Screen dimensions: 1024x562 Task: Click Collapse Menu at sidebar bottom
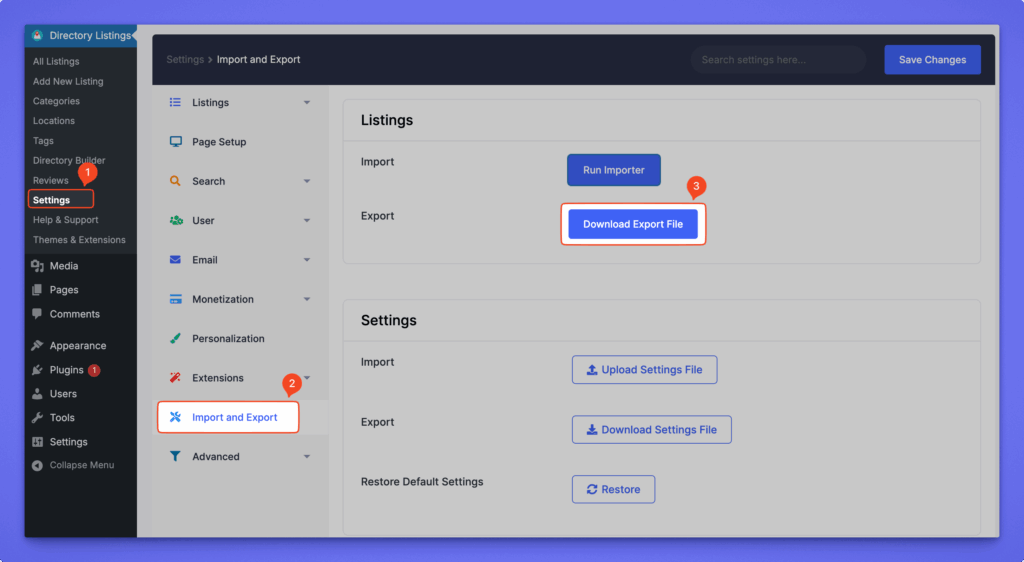81,465
